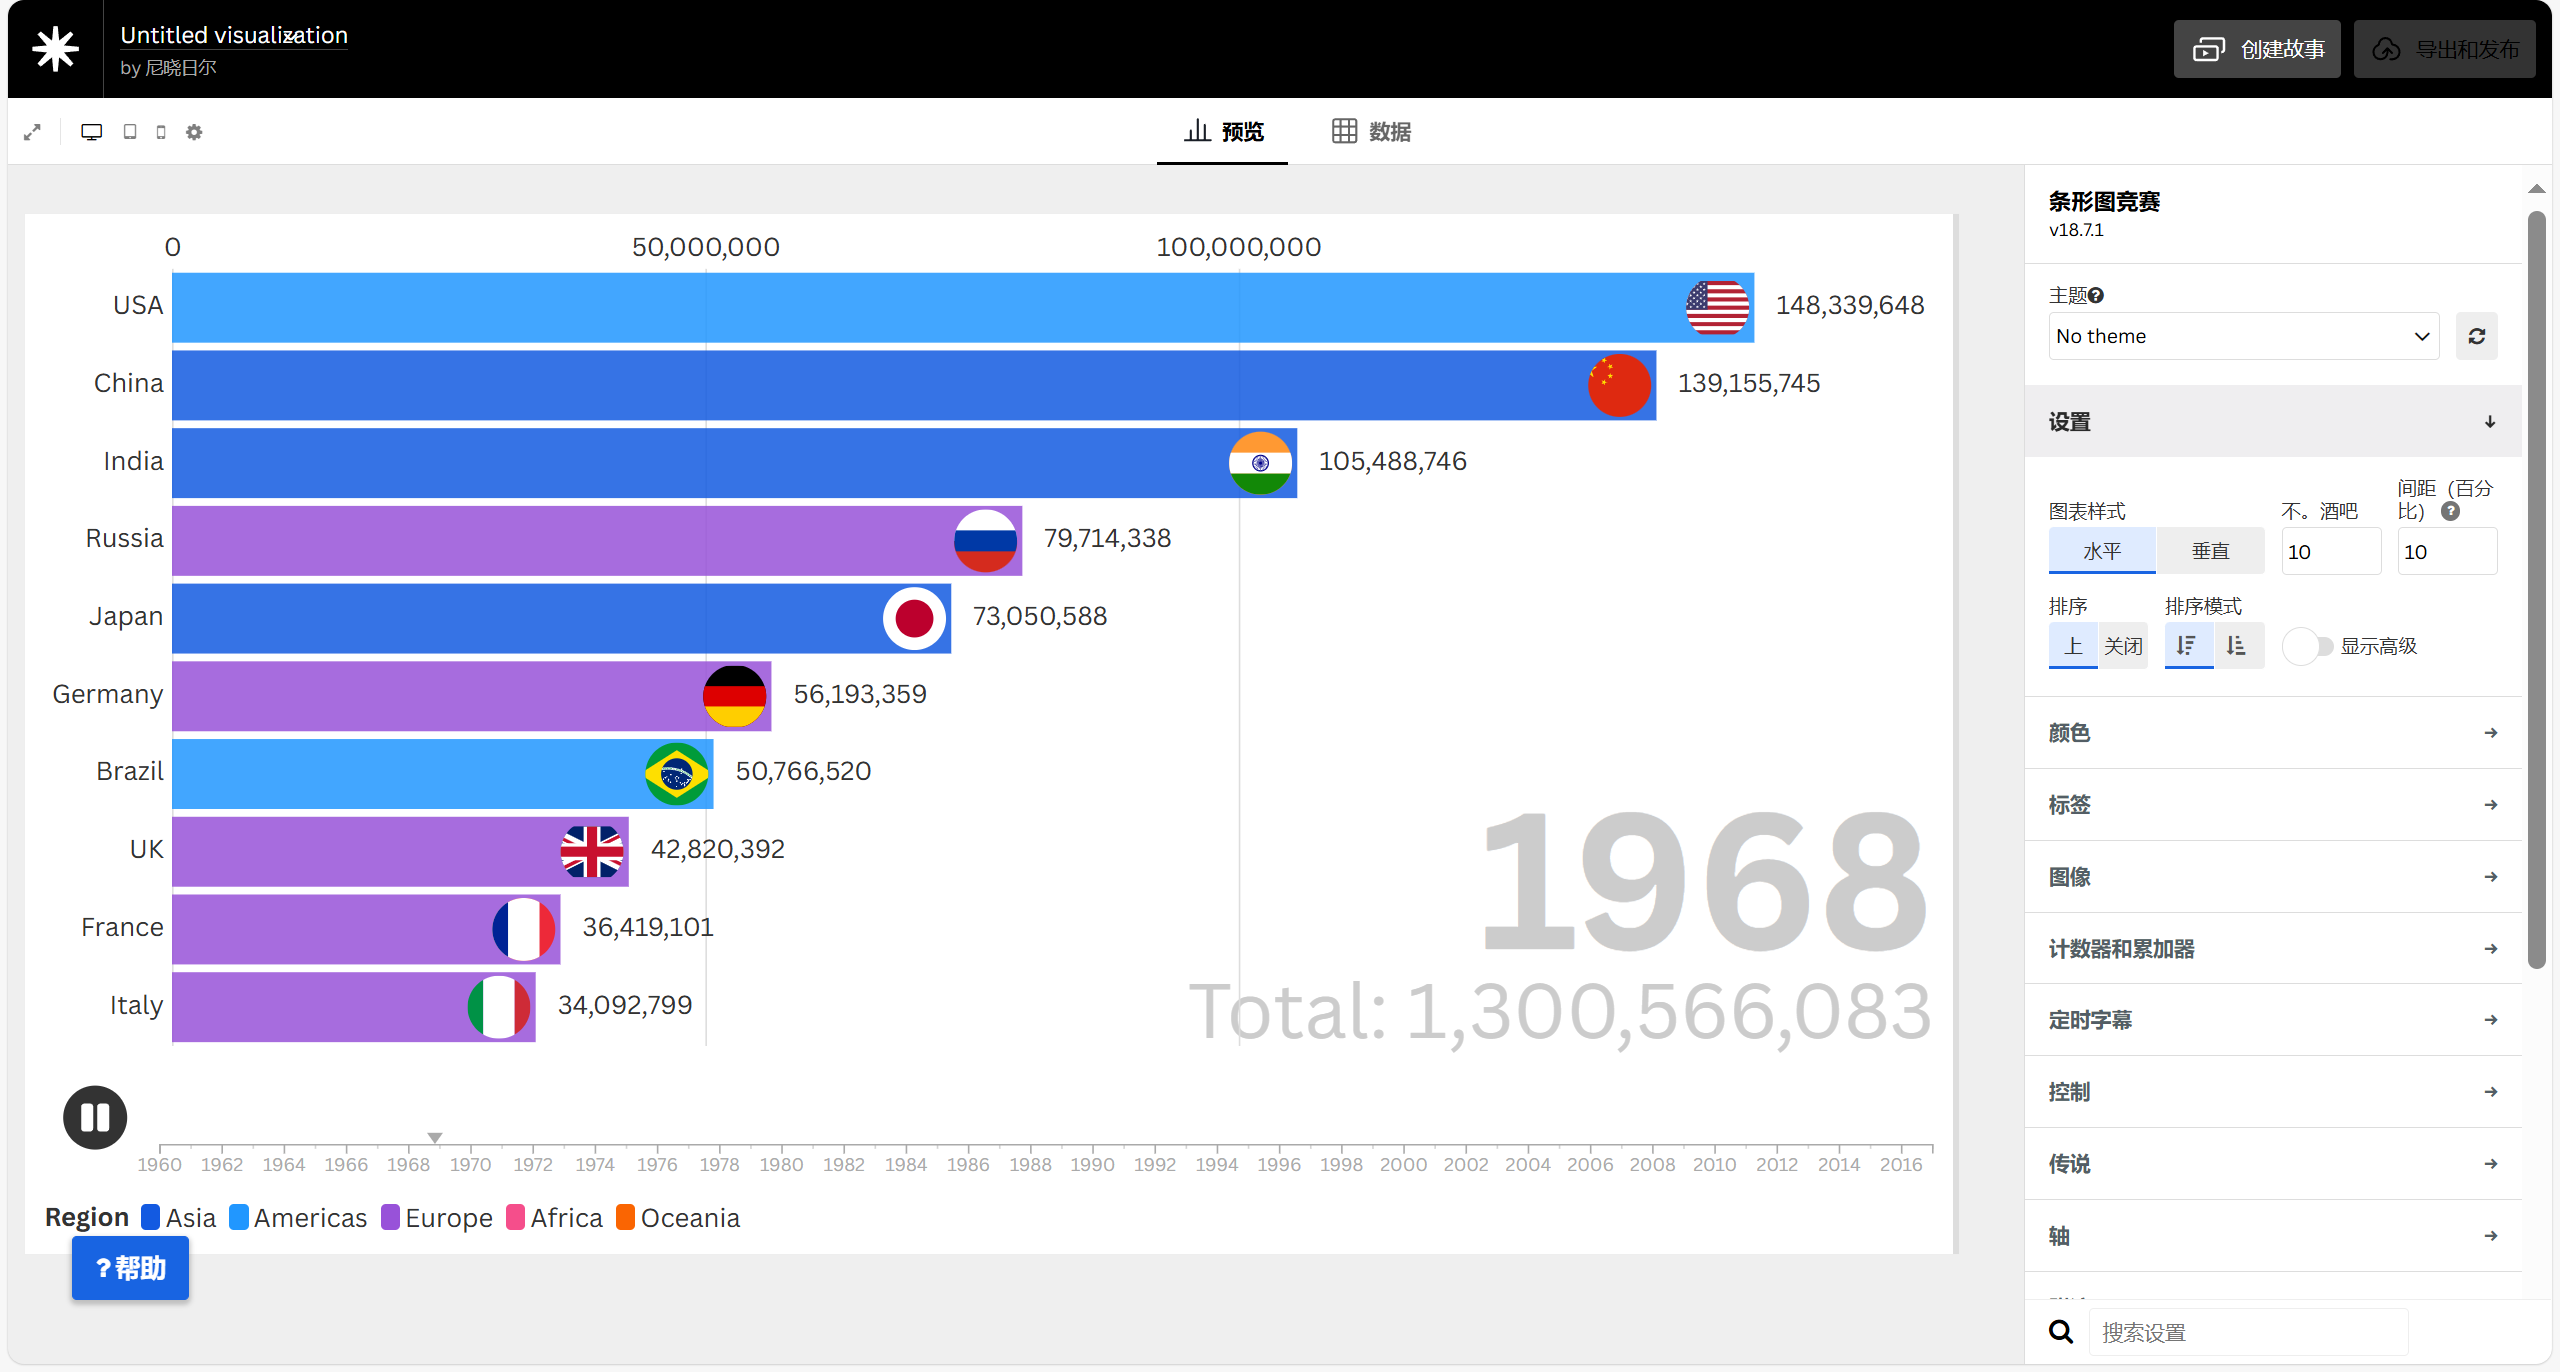This screenshot has width=2560, height=1372.
Task: Expand the 颜色 settings section
Action: (x=2272, y=733)
